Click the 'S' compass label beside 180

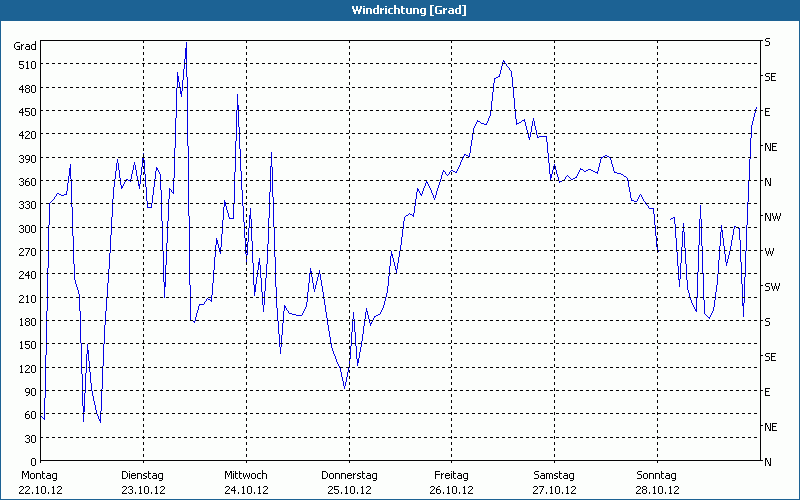767,322
